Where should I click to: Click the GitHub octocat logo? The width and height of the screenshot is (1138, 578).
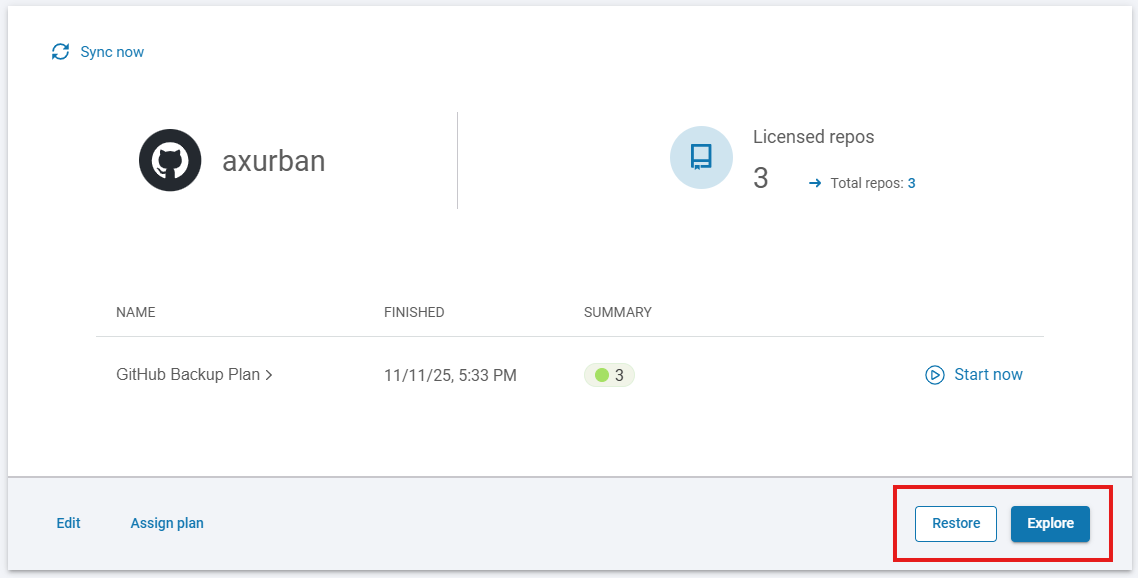(x=170, y=161)
